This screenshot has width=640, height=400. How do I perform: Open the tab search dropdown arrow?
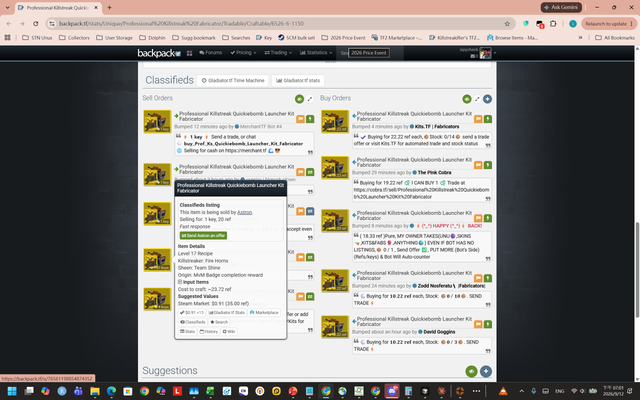coord(7,7)
